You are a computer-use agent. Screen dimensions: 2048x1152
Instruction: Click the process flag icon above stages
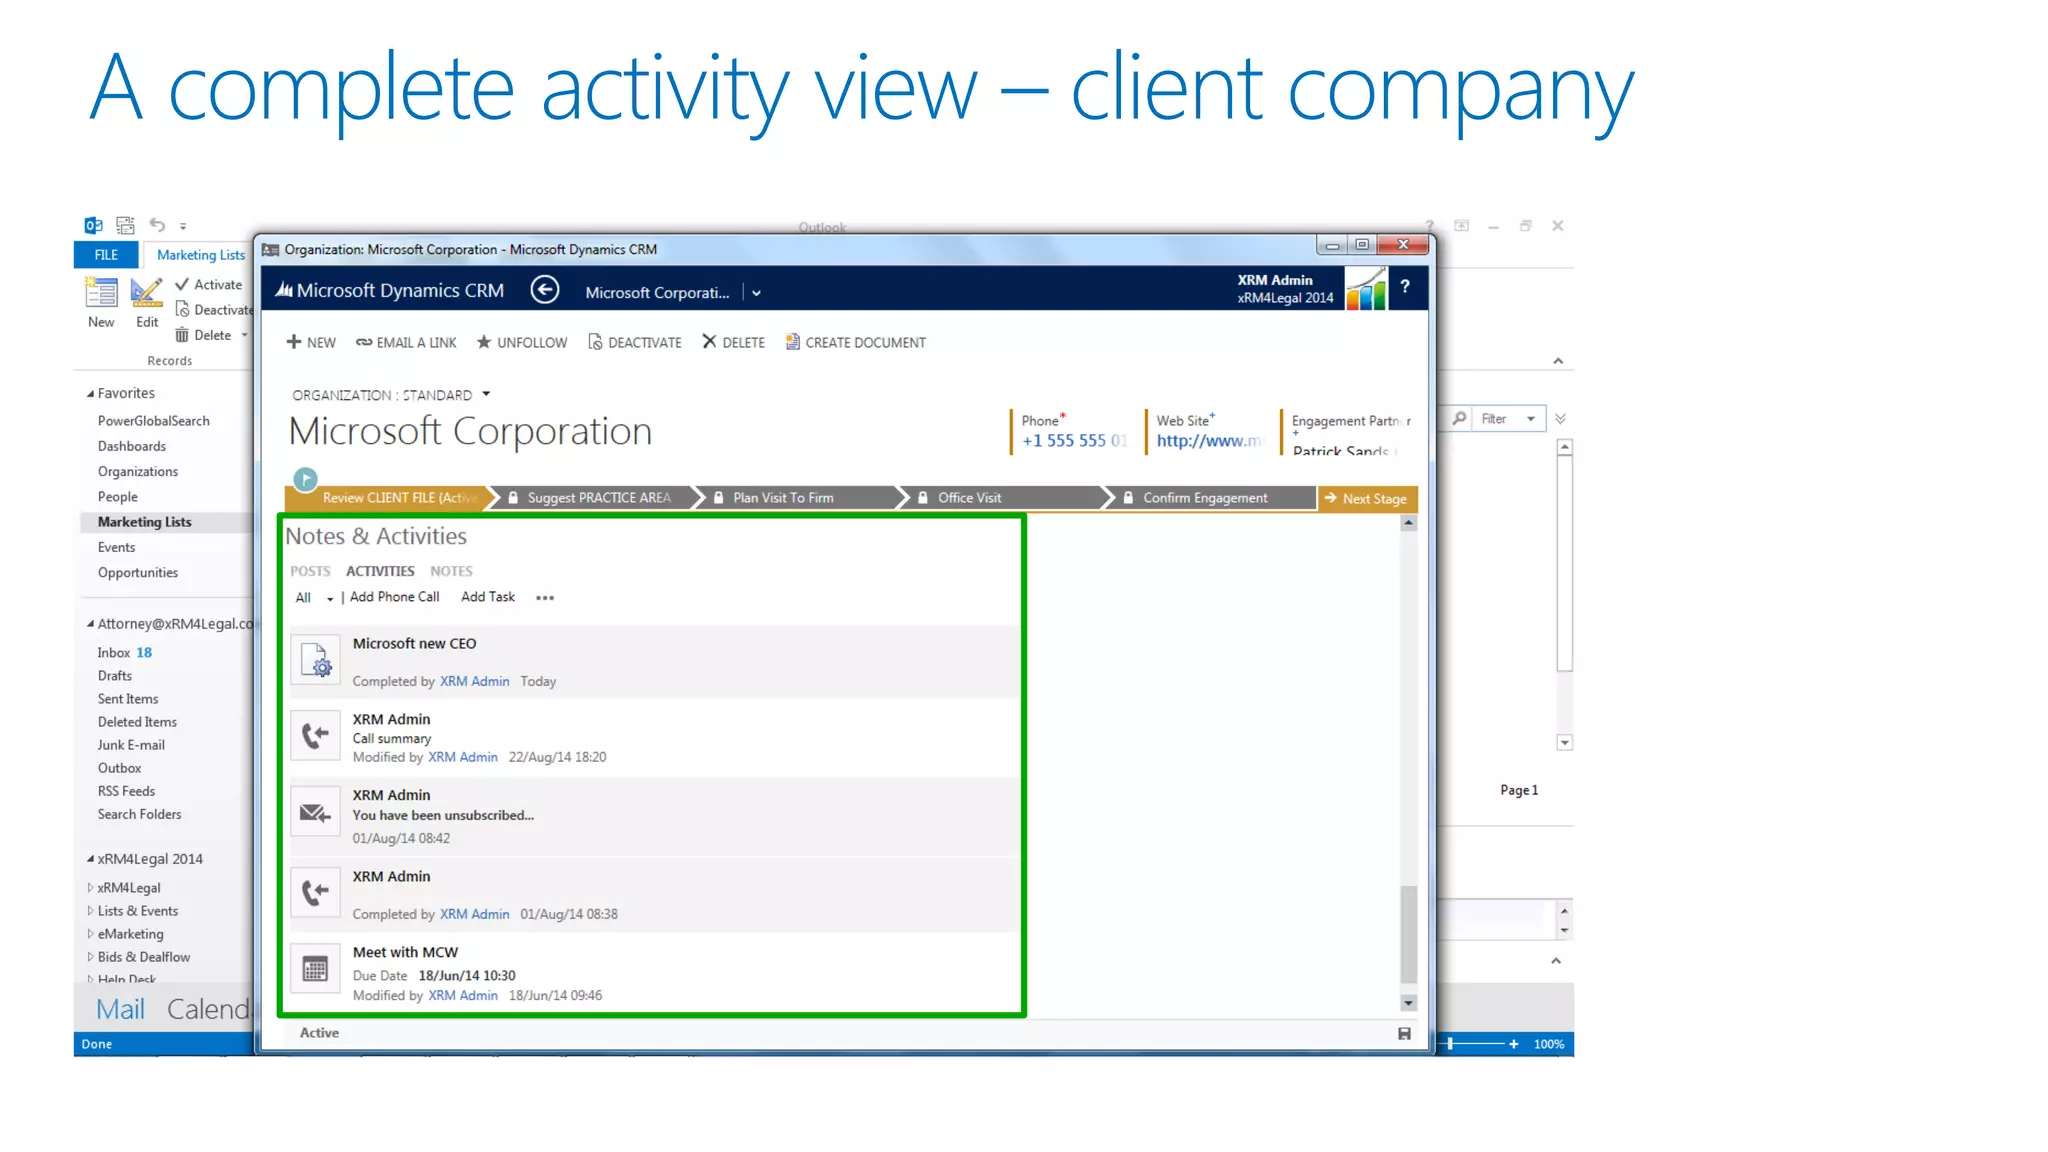click(305, 479)
